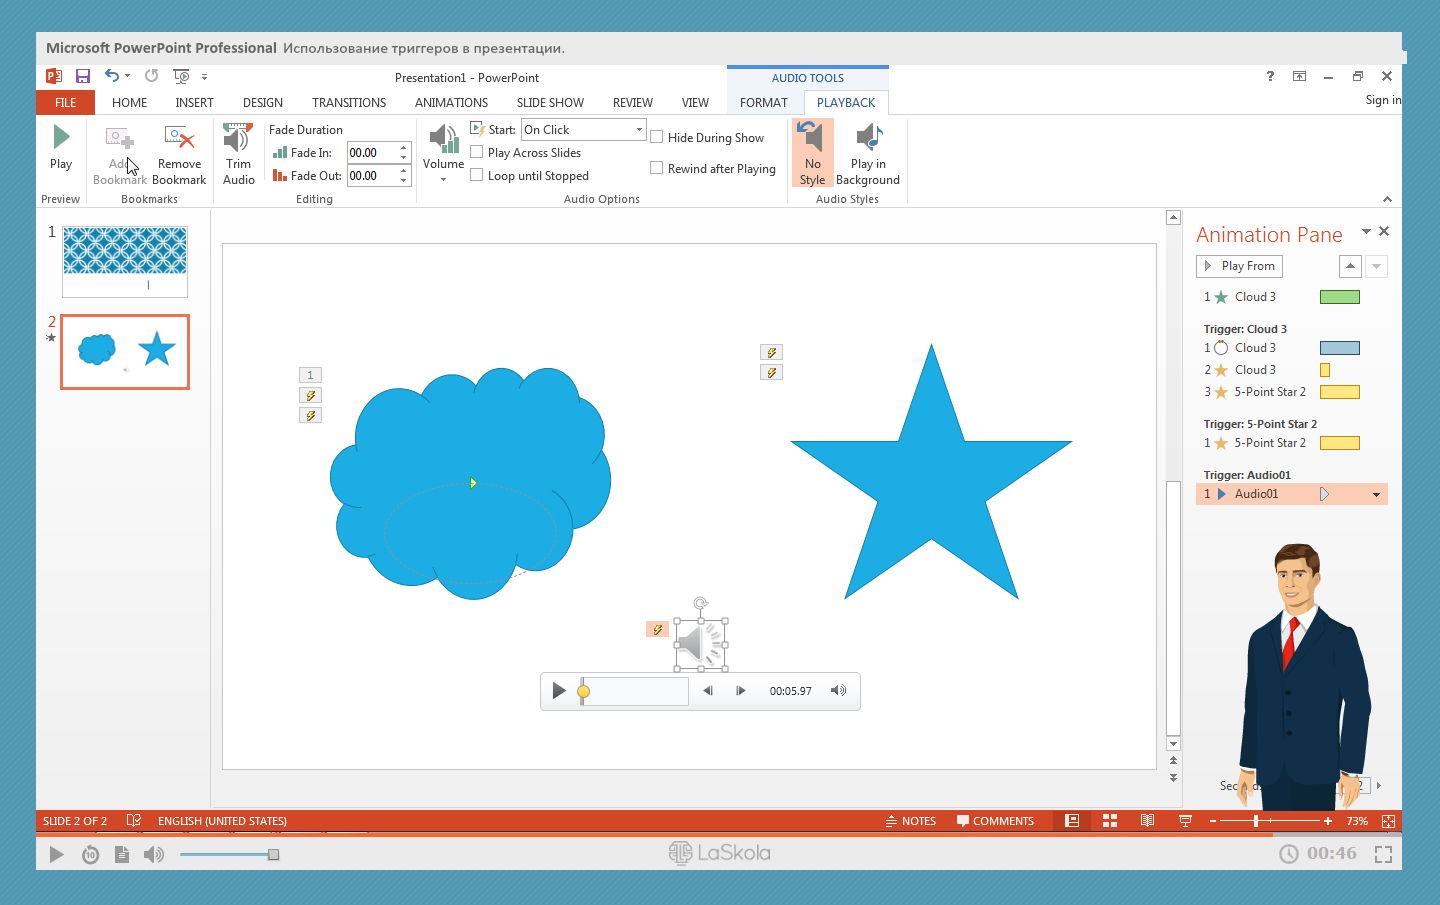Click the Play From button
Image resolution: width=1440 pixels, height=905 pixels.
click(x=1239, y=266)
